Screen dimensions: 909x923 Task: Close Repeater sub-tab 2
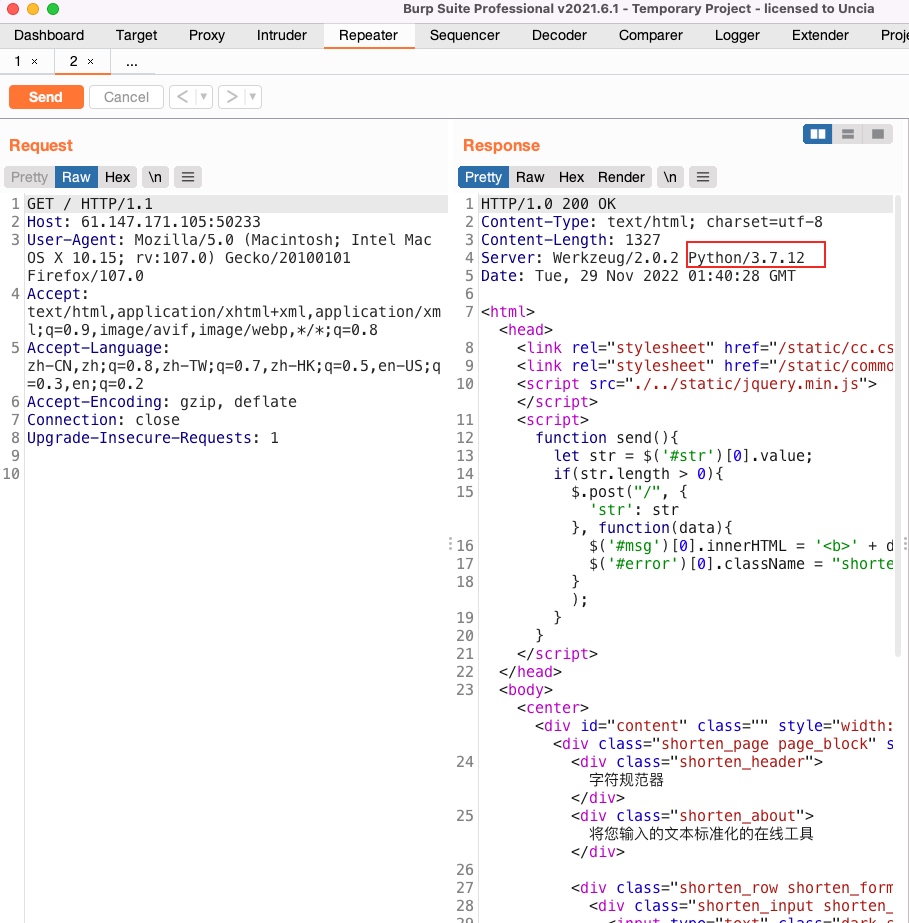[91, 61]
